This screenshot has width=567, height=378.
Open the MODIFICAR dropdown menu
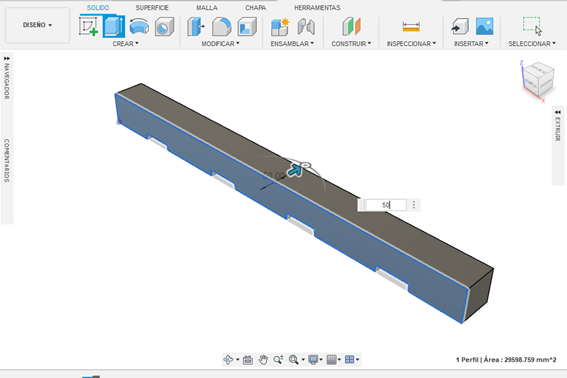pyautogui.click(x=220, y=43)
